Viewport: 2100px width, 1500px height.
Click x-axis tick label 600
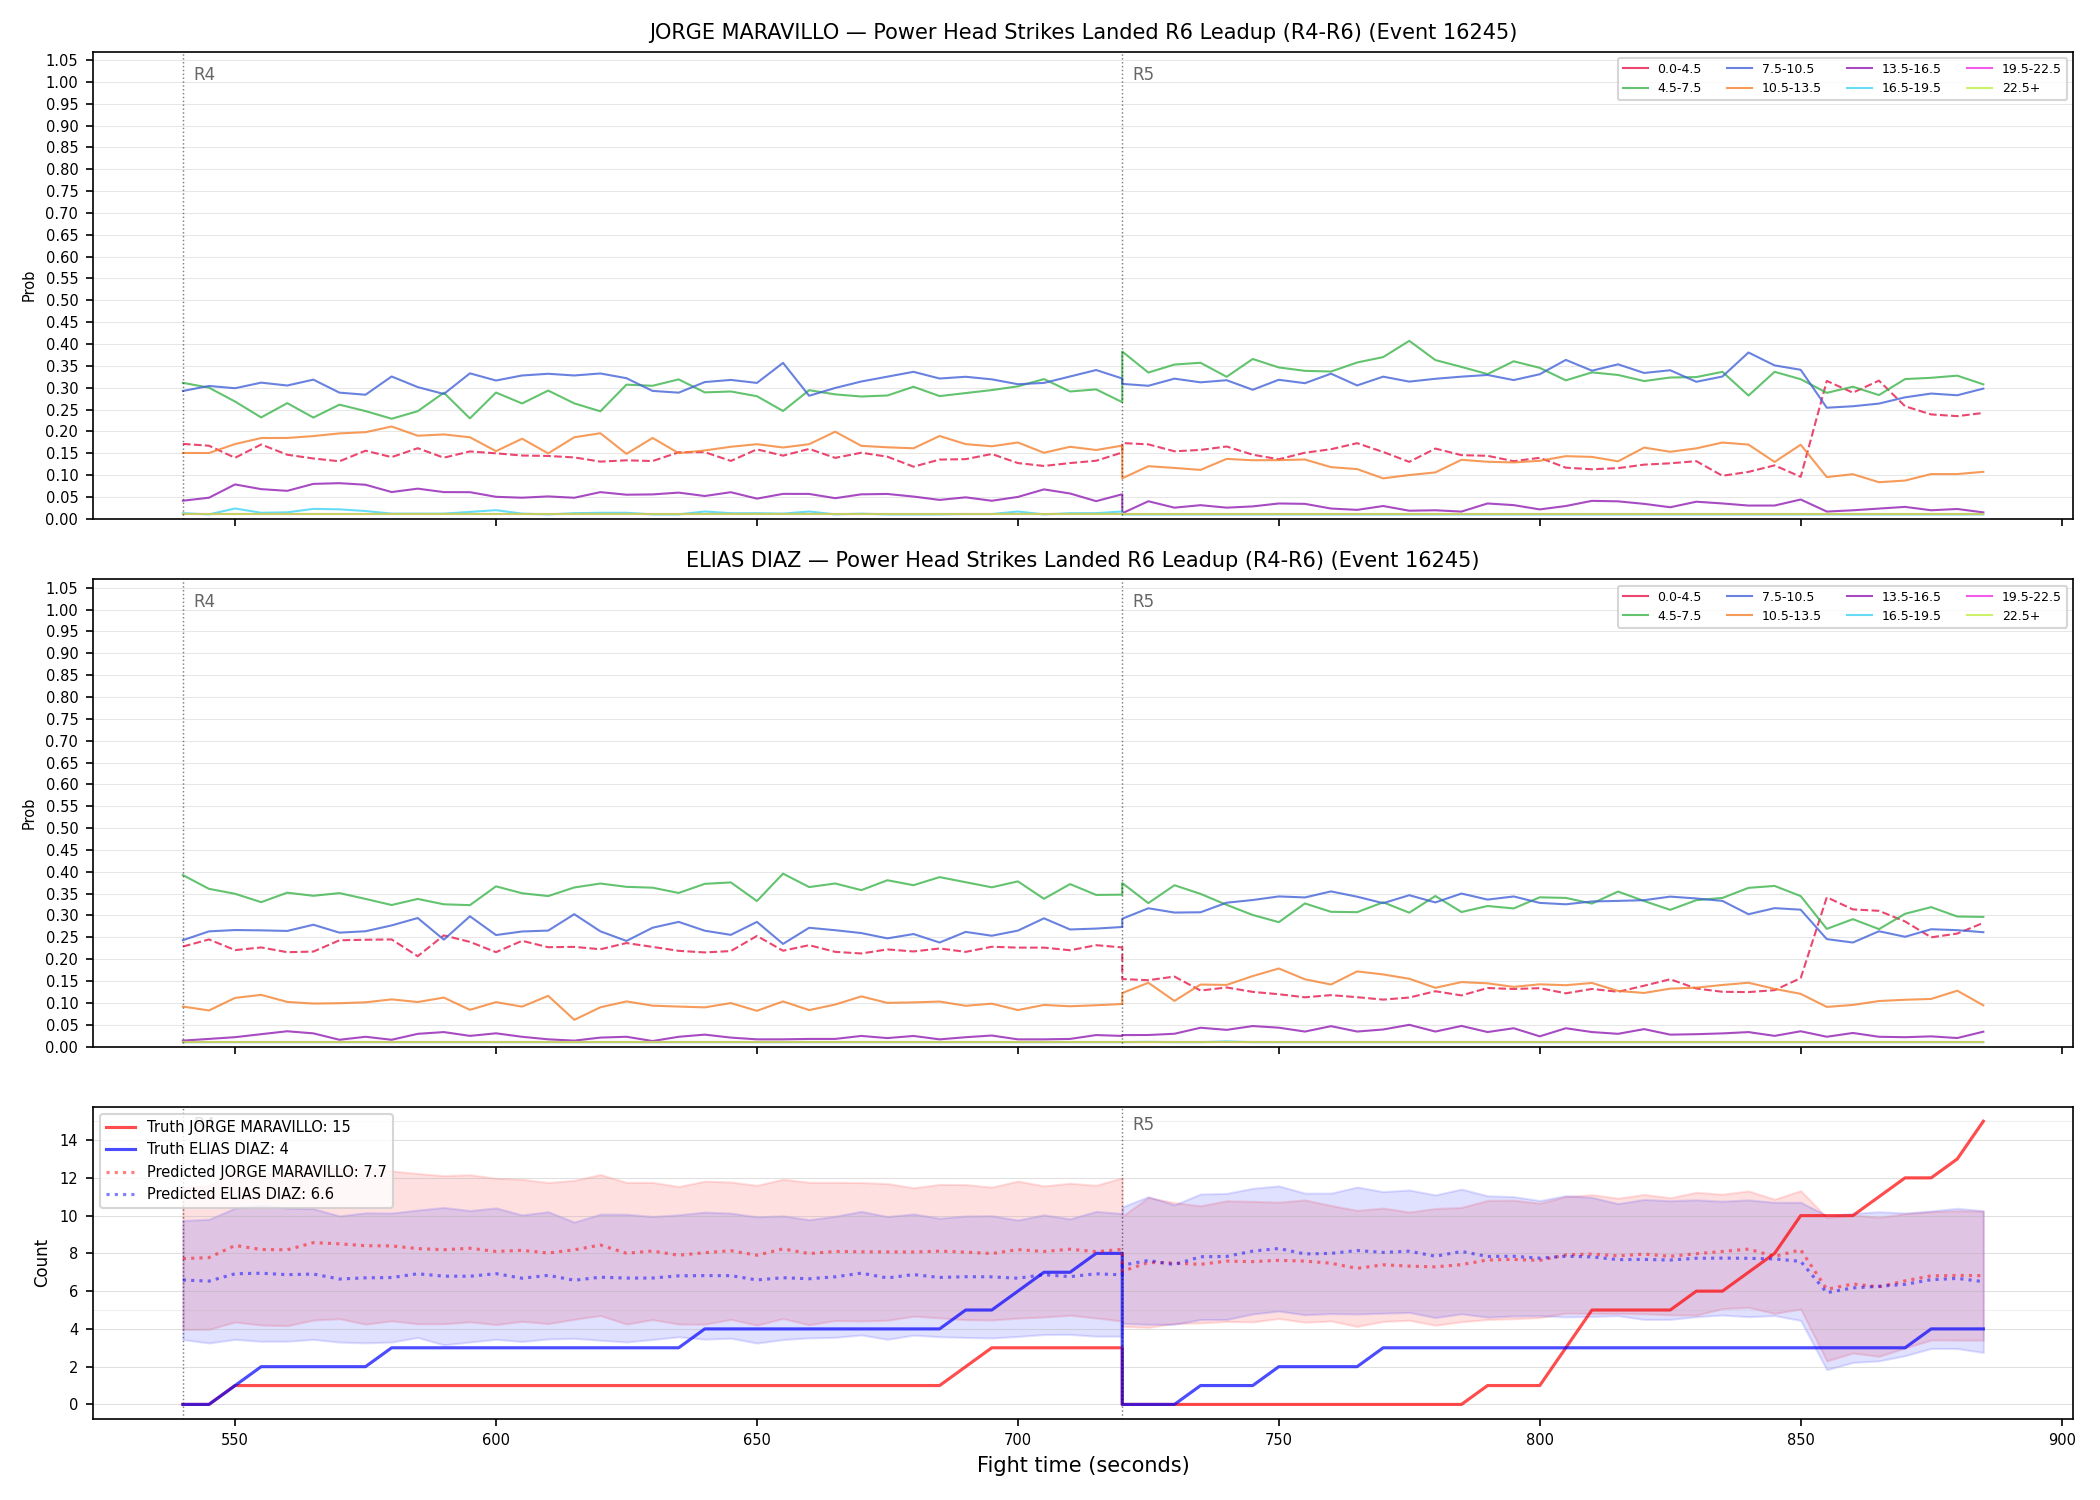[495, 1440]
